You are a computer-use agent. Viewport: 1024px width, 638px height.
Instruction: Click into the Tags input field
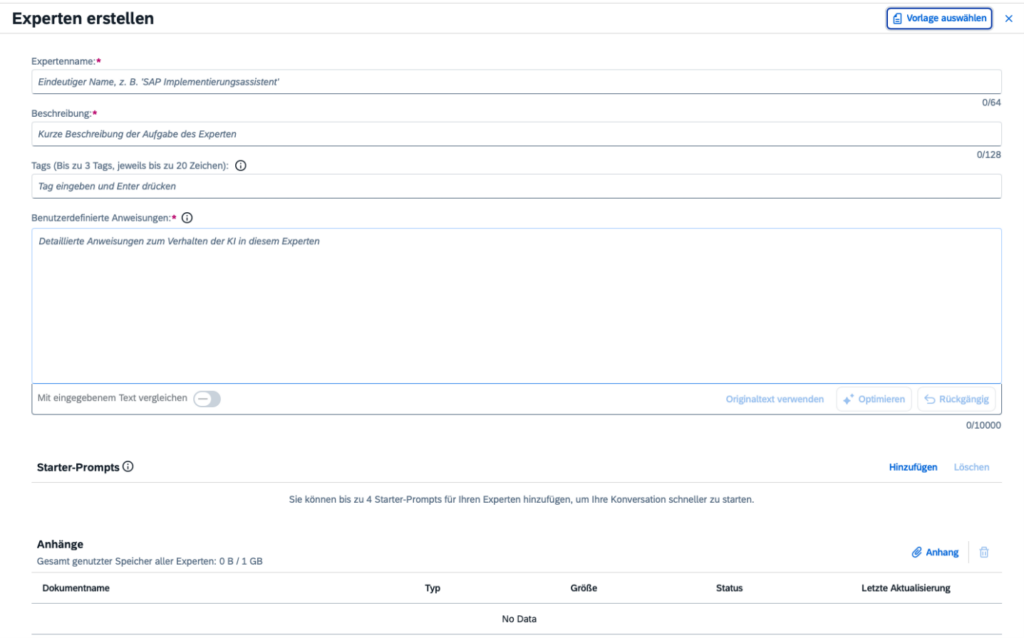click(516, 186)
